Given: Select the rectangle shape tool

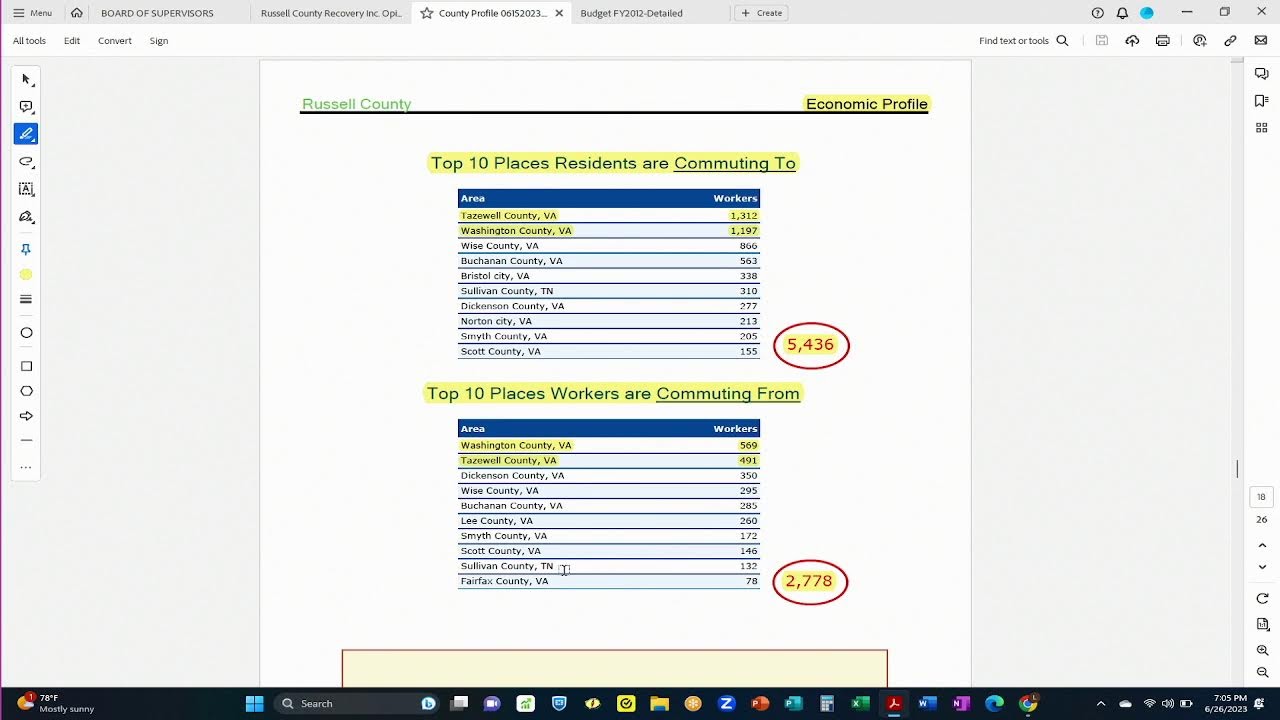Looking at the screenshot, I should [26, 366].
